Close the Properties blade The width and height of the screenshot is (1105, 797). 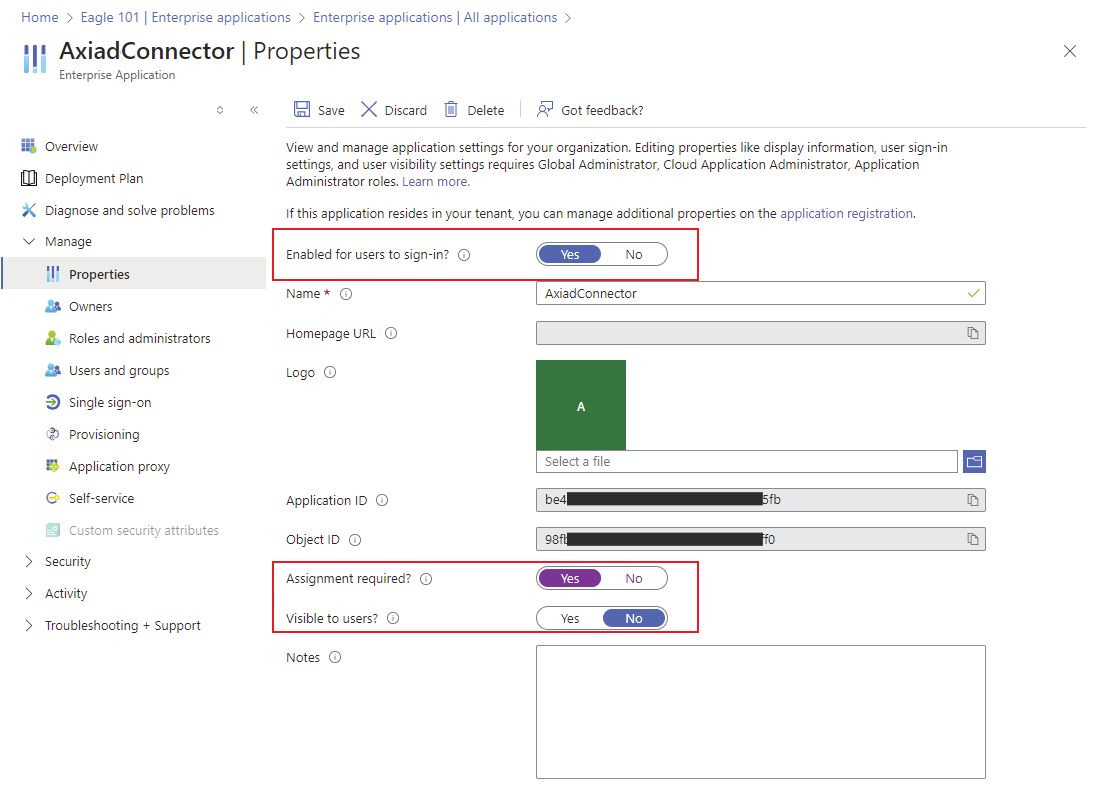(1070, 51)
